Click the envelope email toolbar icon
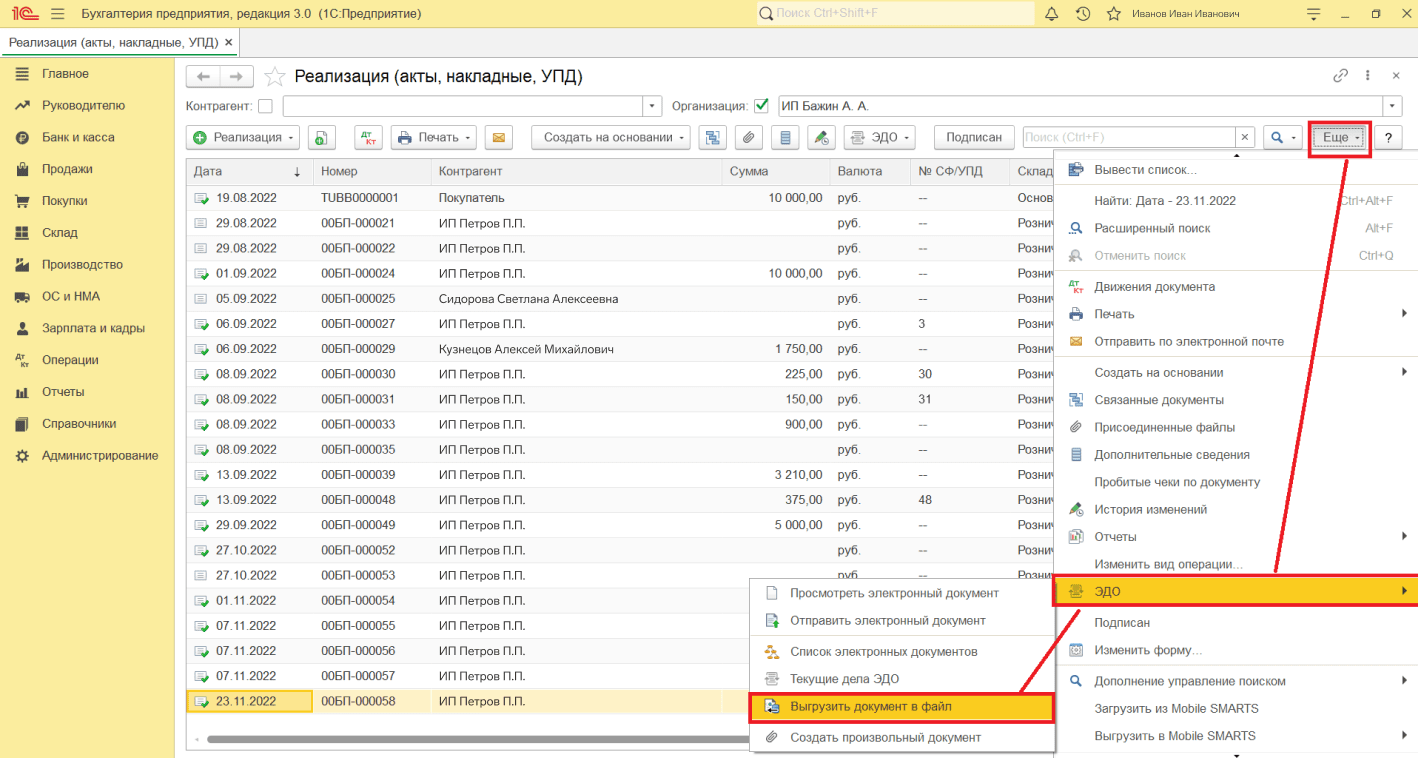The height and width of the screenshot is (758, 1418). click(499, 137)
